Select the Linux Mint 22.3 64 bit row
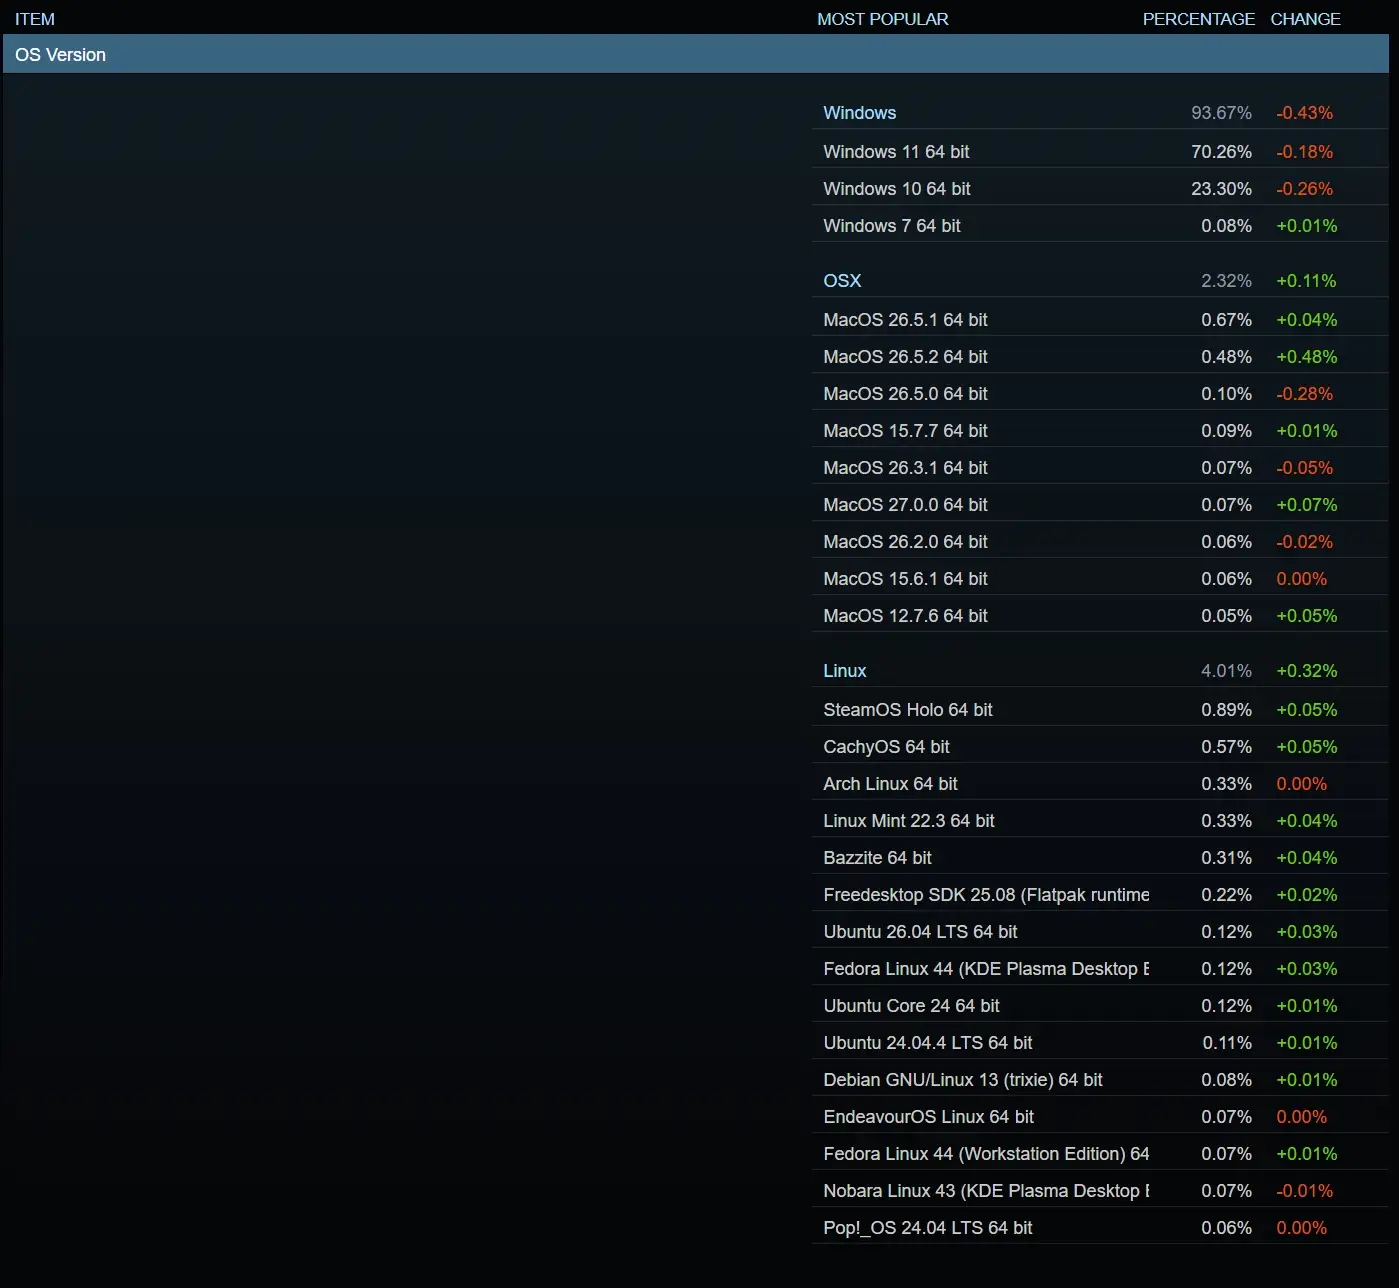This screenshot has height=1288, width=1399. [x=1100, y=821]
